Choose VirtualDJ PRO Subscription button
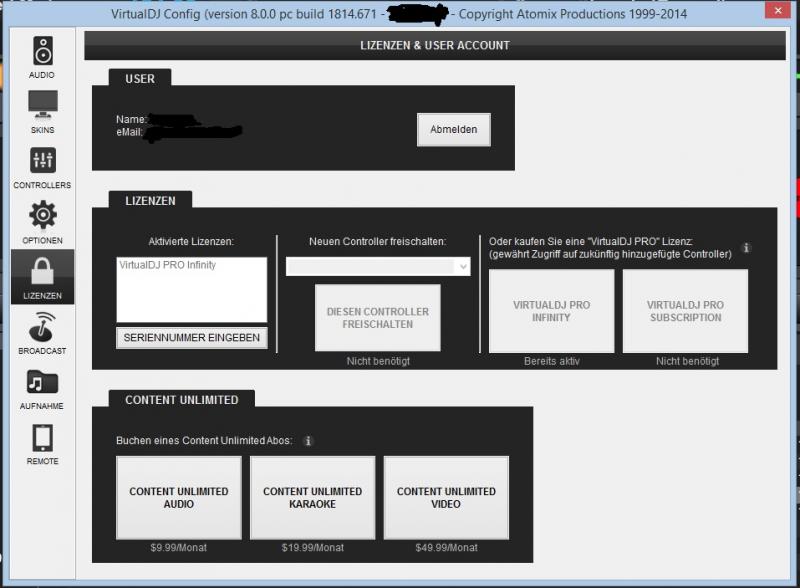This screenshot has height=588, width=800. point(685,311)
